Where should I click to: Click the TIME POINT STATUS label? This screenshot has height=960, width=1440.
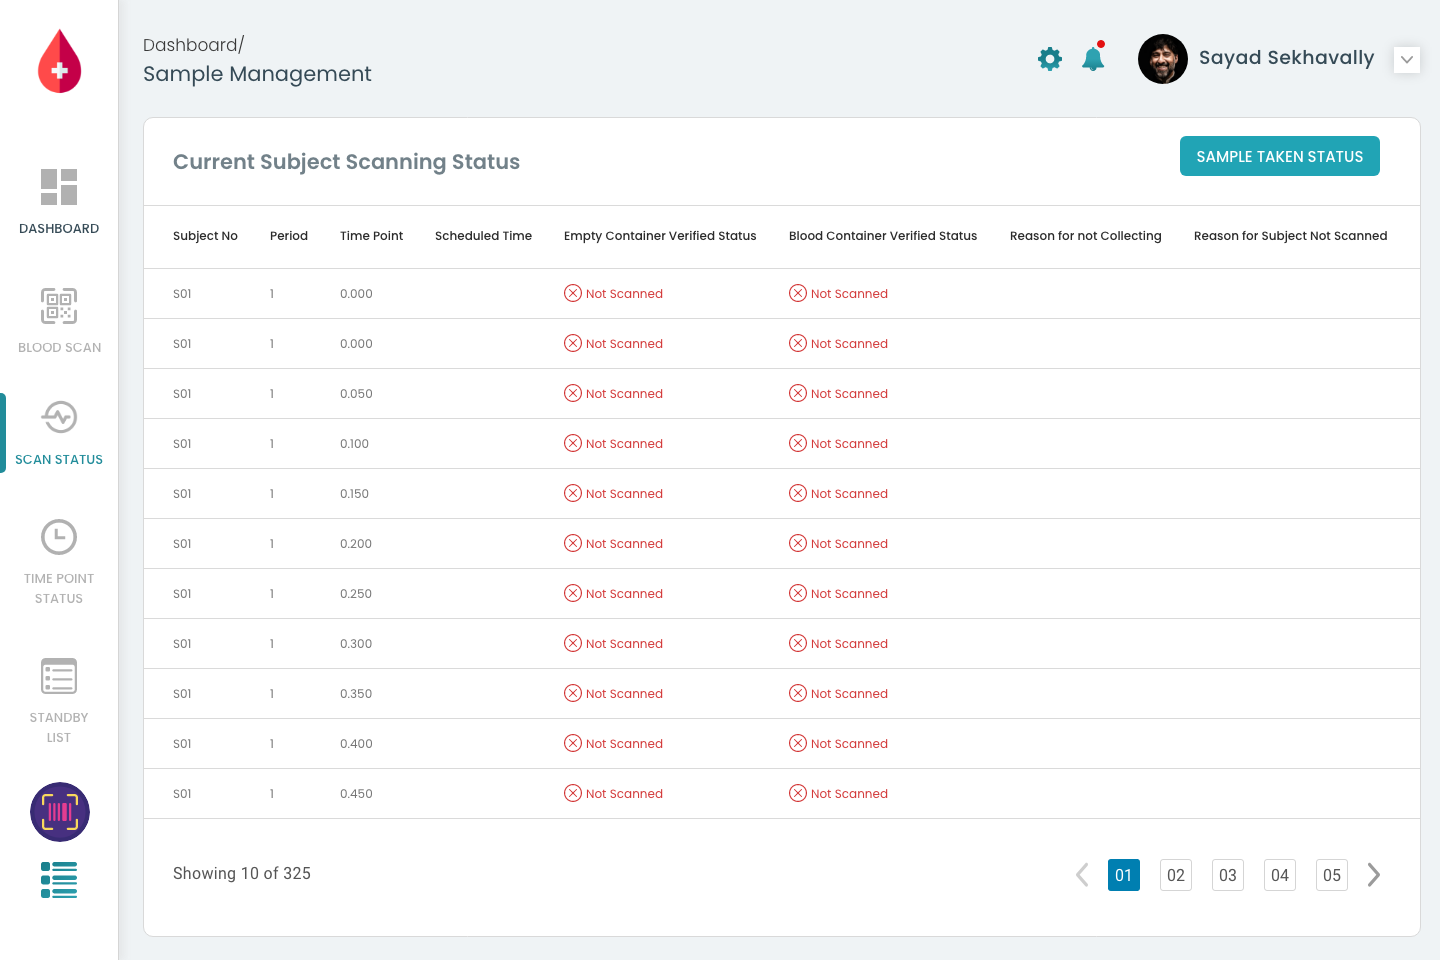(59, 588)
